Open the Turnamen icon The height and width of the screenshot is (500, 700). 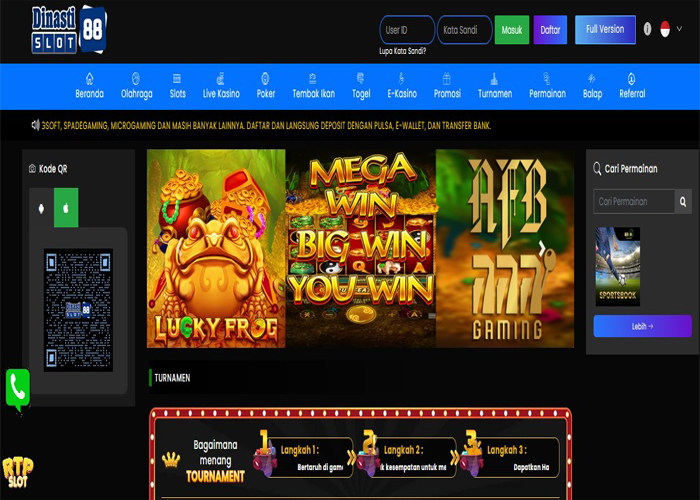494,79
